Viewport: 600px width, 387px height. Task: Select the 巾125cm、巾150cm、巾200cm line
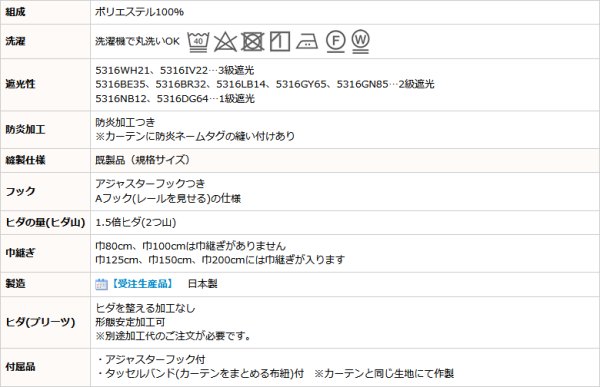coord(220,260)
